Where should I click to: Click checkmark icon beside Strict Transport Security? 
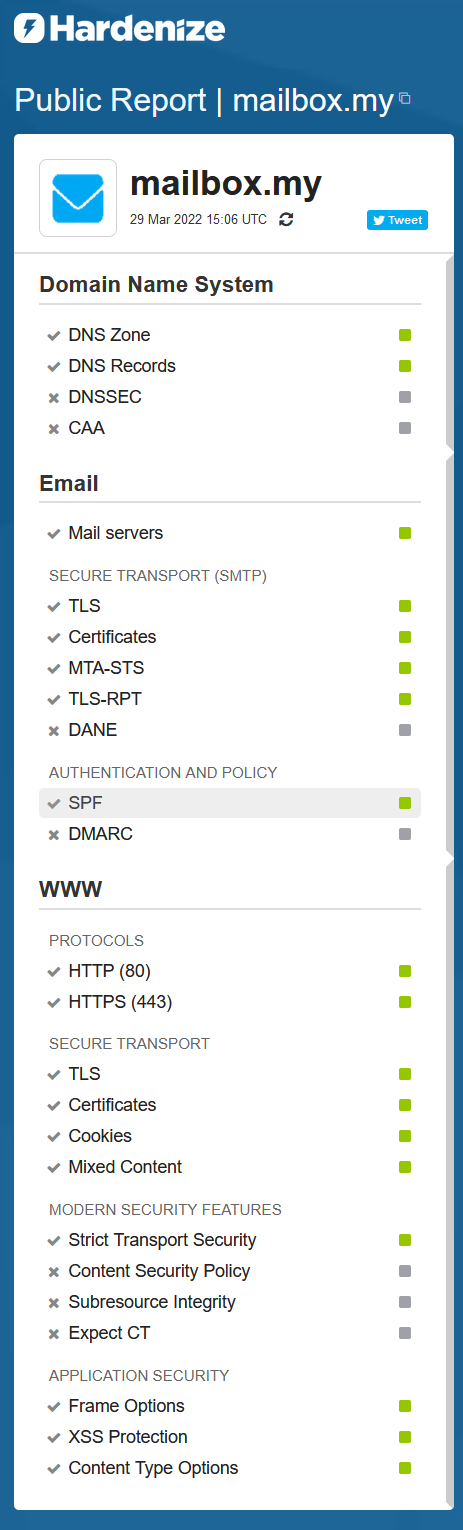[54, 1240]
